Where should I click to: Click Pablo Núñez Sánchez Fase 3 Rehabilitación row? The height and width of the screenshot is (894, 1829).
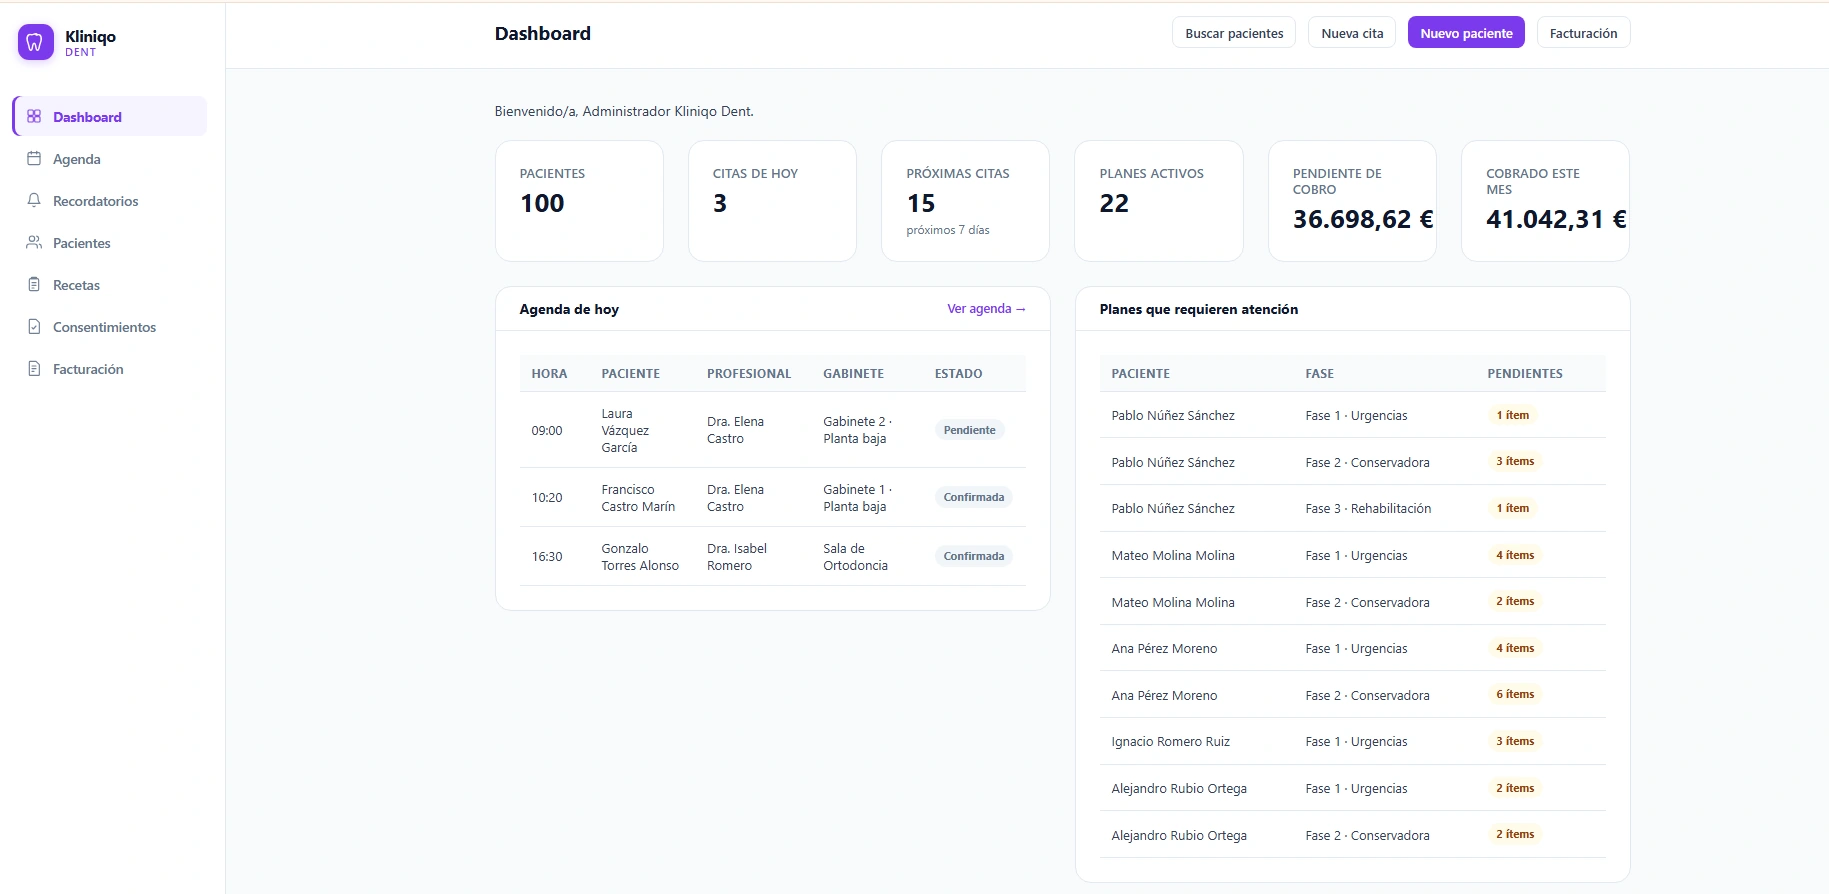[x=1353, y=508]
